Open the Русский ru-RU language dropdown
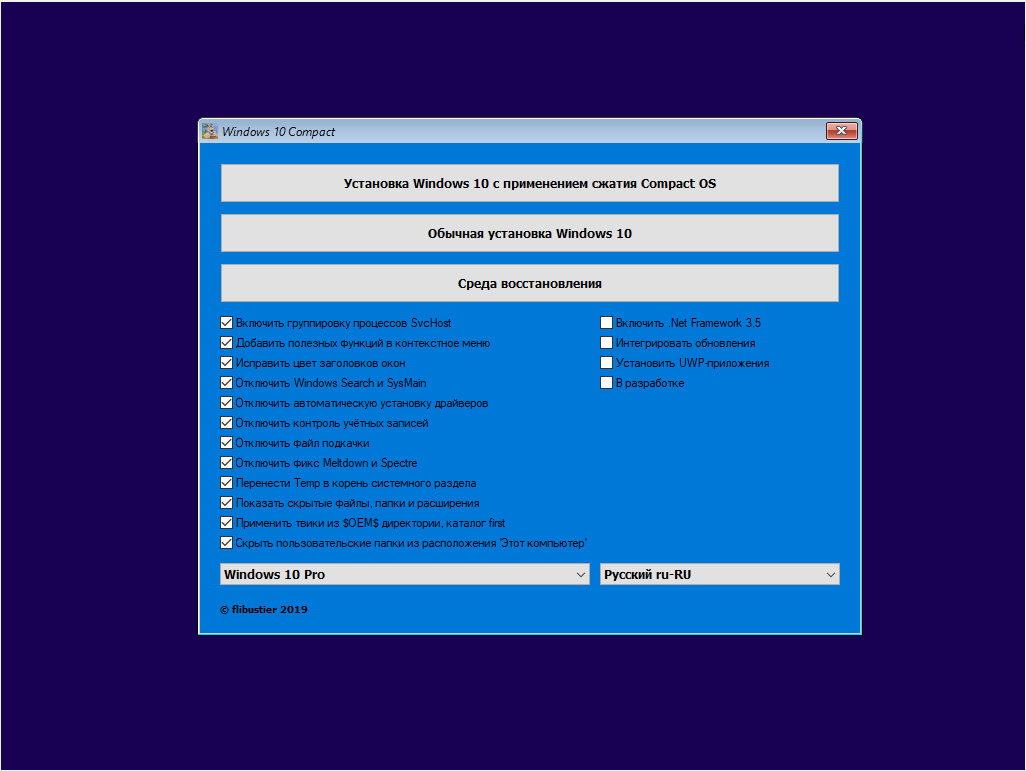Viewport: 1026px width, 771px height. click(x=720, y=575)
